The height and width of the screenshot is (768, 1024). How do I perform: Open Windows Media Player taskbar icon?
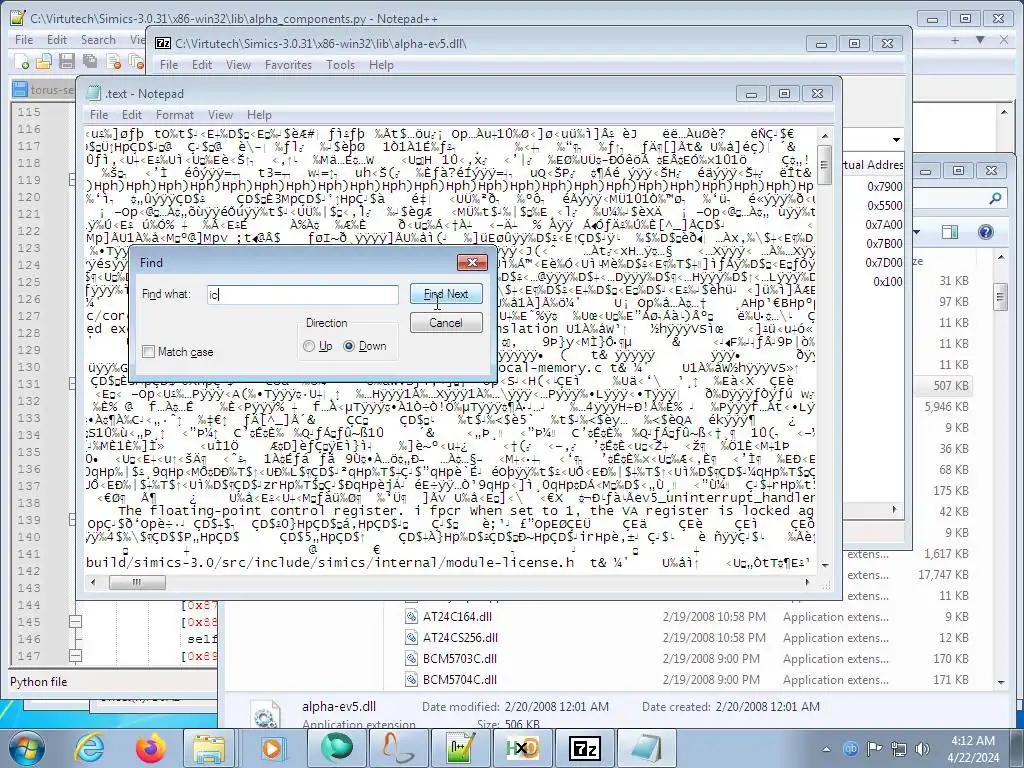pos(272,748)
